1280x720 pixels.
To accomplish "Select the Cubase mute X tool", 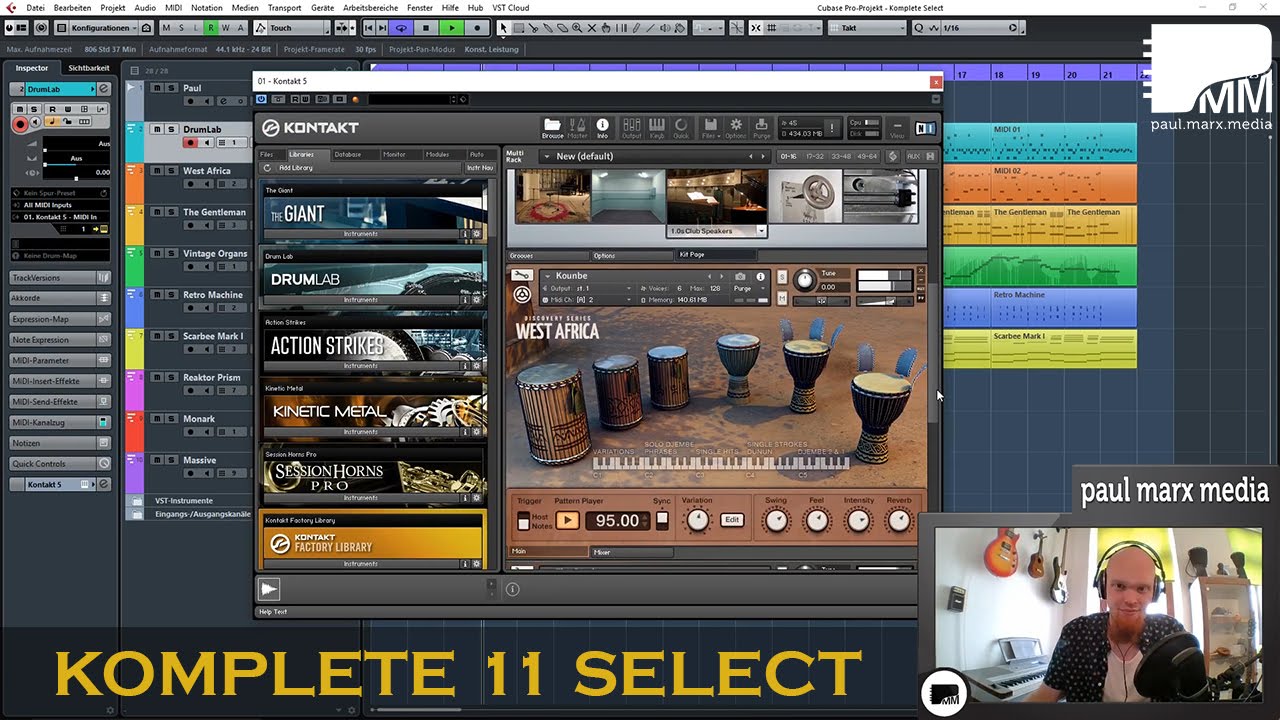I will [x=591, y=28].
